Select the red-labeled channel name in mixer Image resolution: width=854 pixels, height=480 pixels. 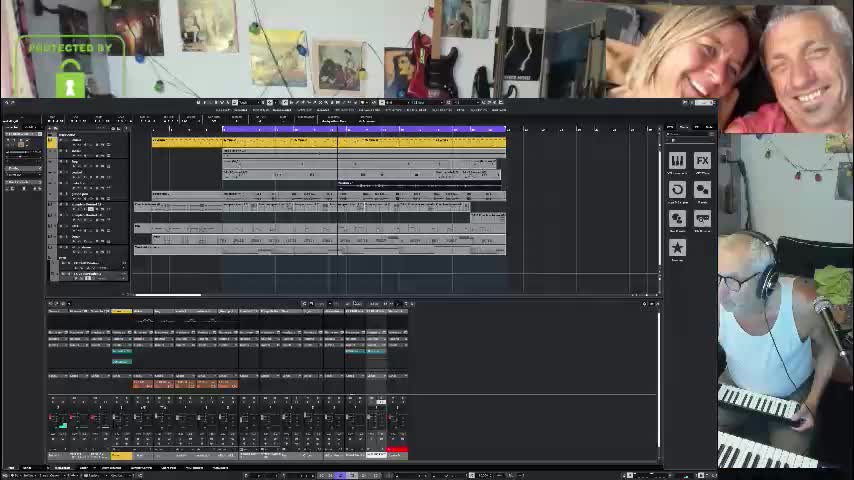coord(397,456)
